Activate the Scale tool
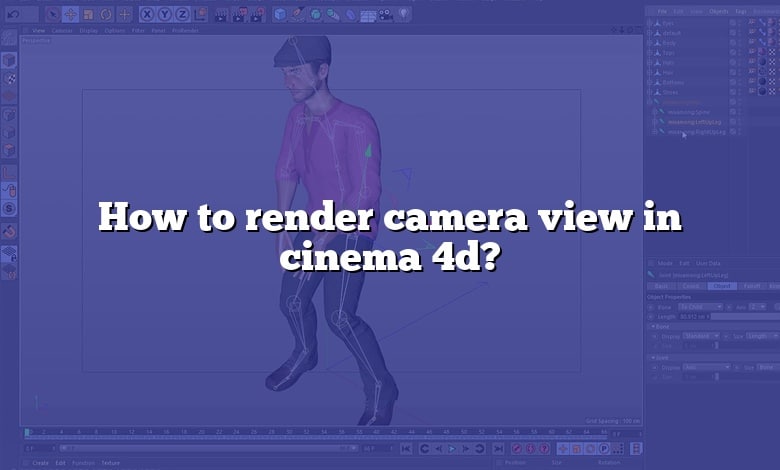This screenshot has height=470, width=780. point(89,15)
